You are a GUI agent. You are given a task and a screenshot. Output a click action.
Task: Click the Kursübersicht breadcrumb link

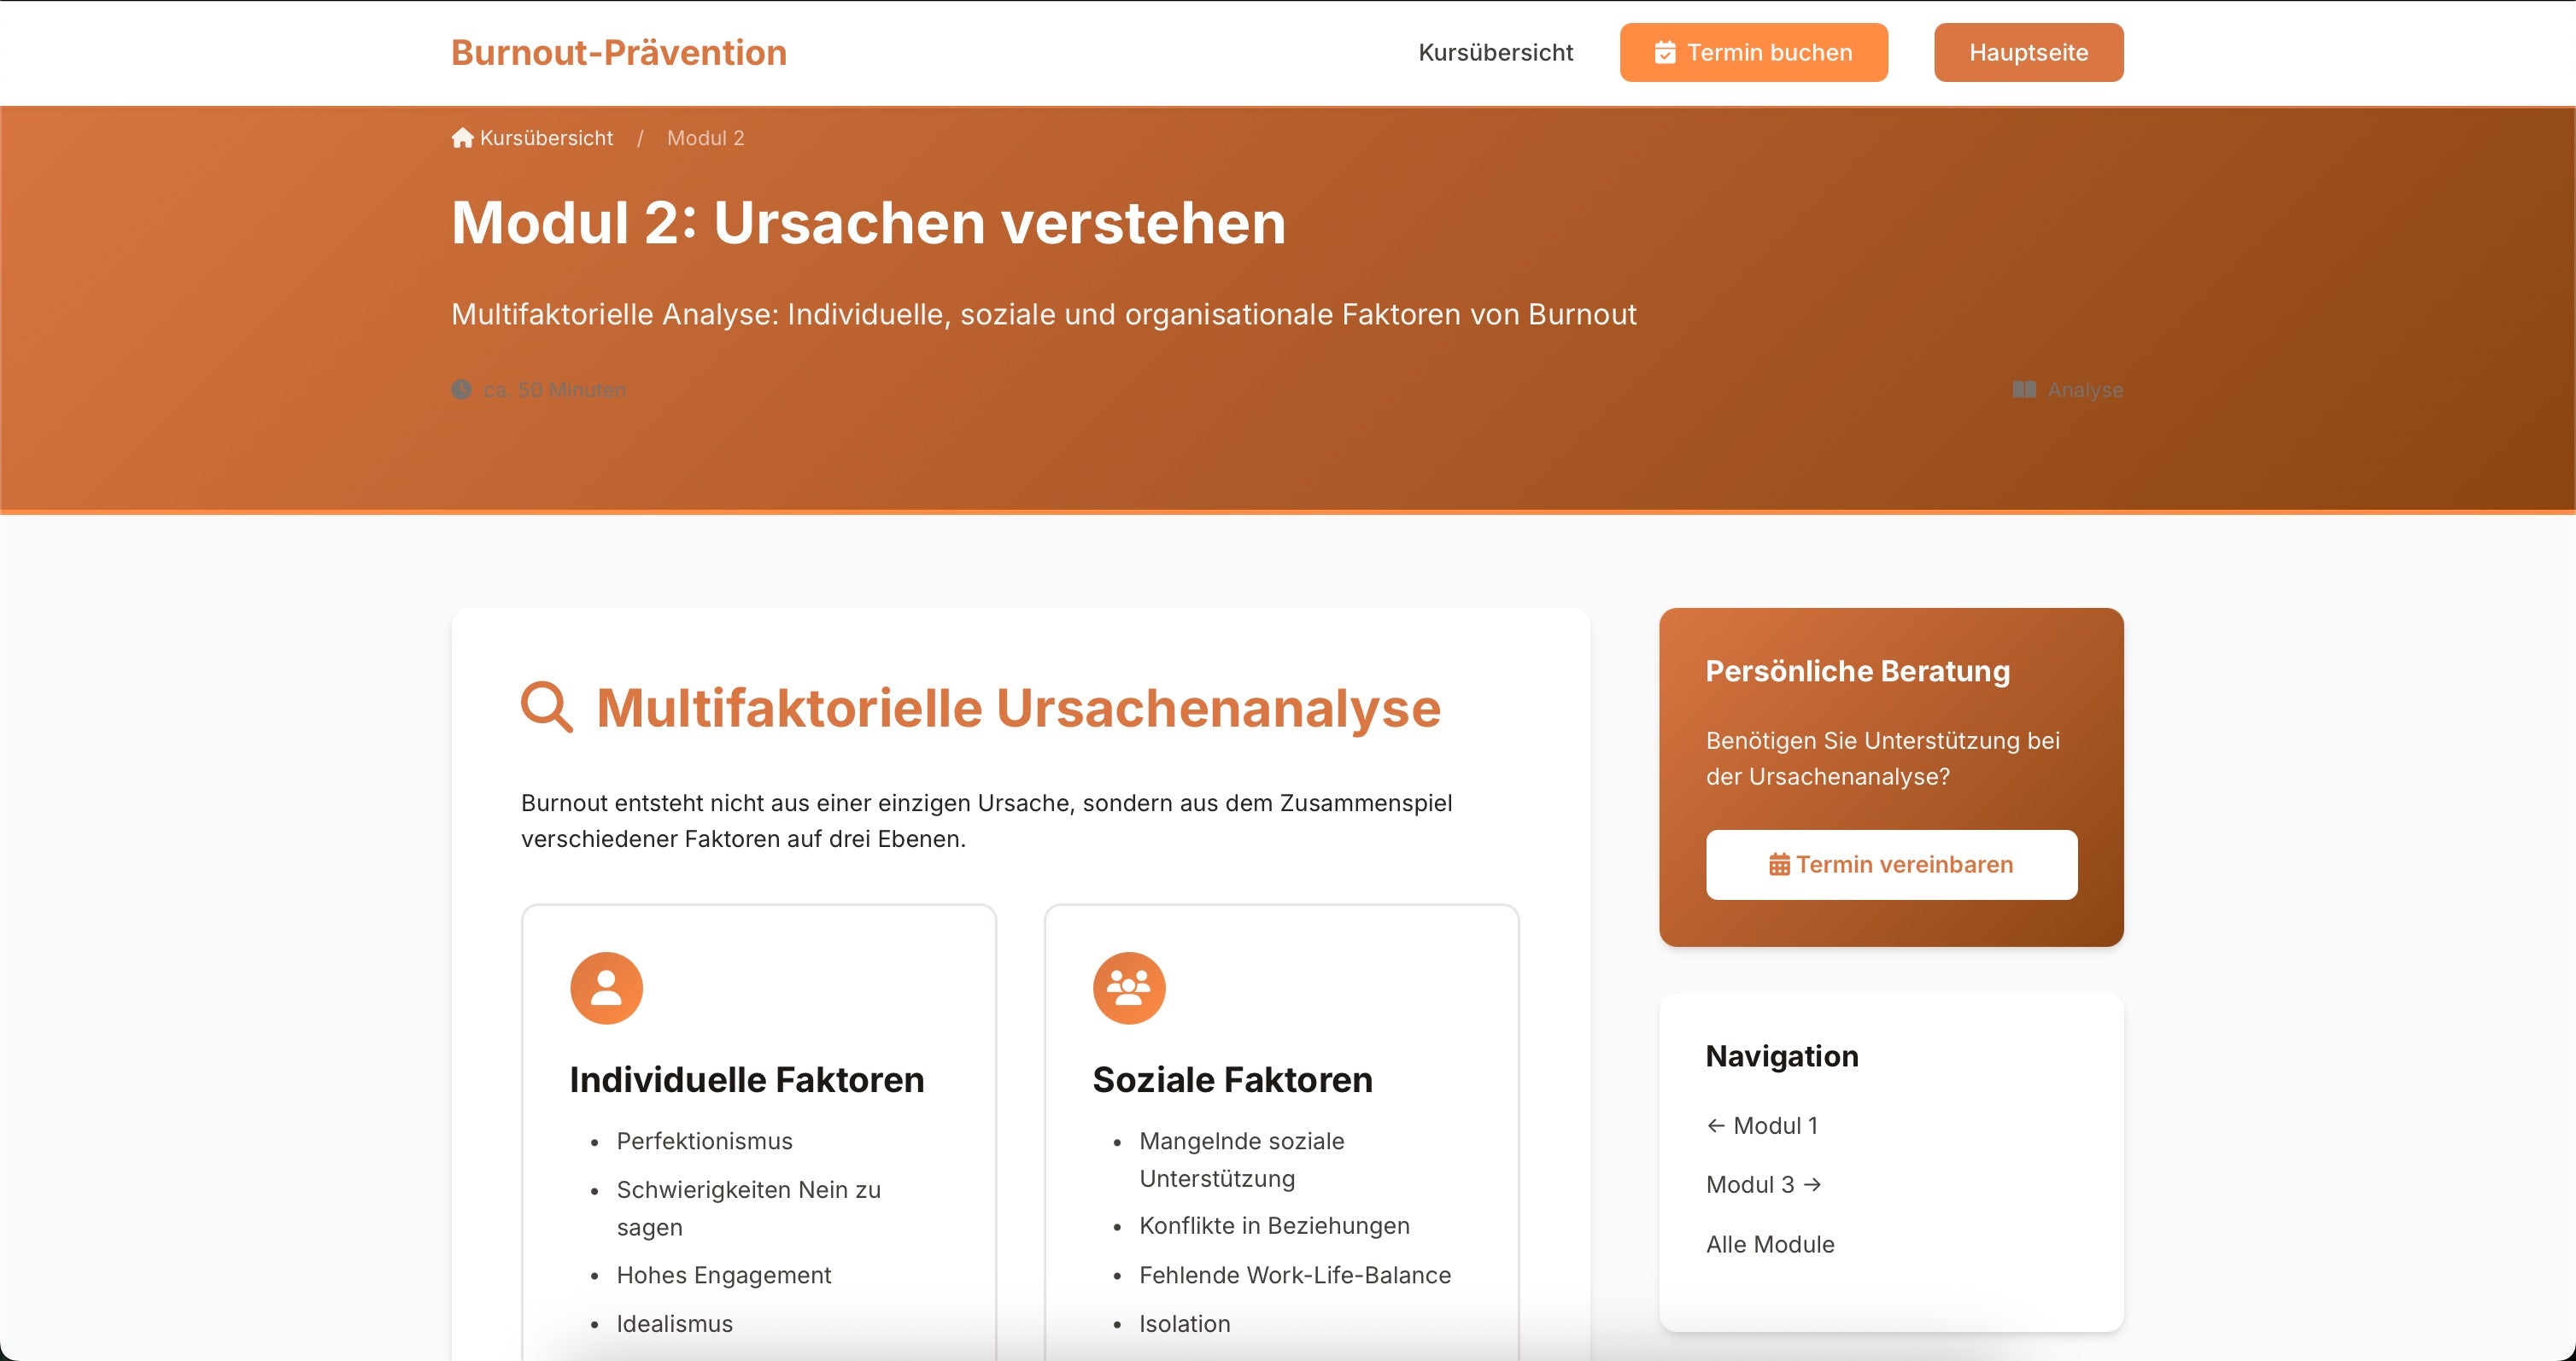[x=547, y=138]
